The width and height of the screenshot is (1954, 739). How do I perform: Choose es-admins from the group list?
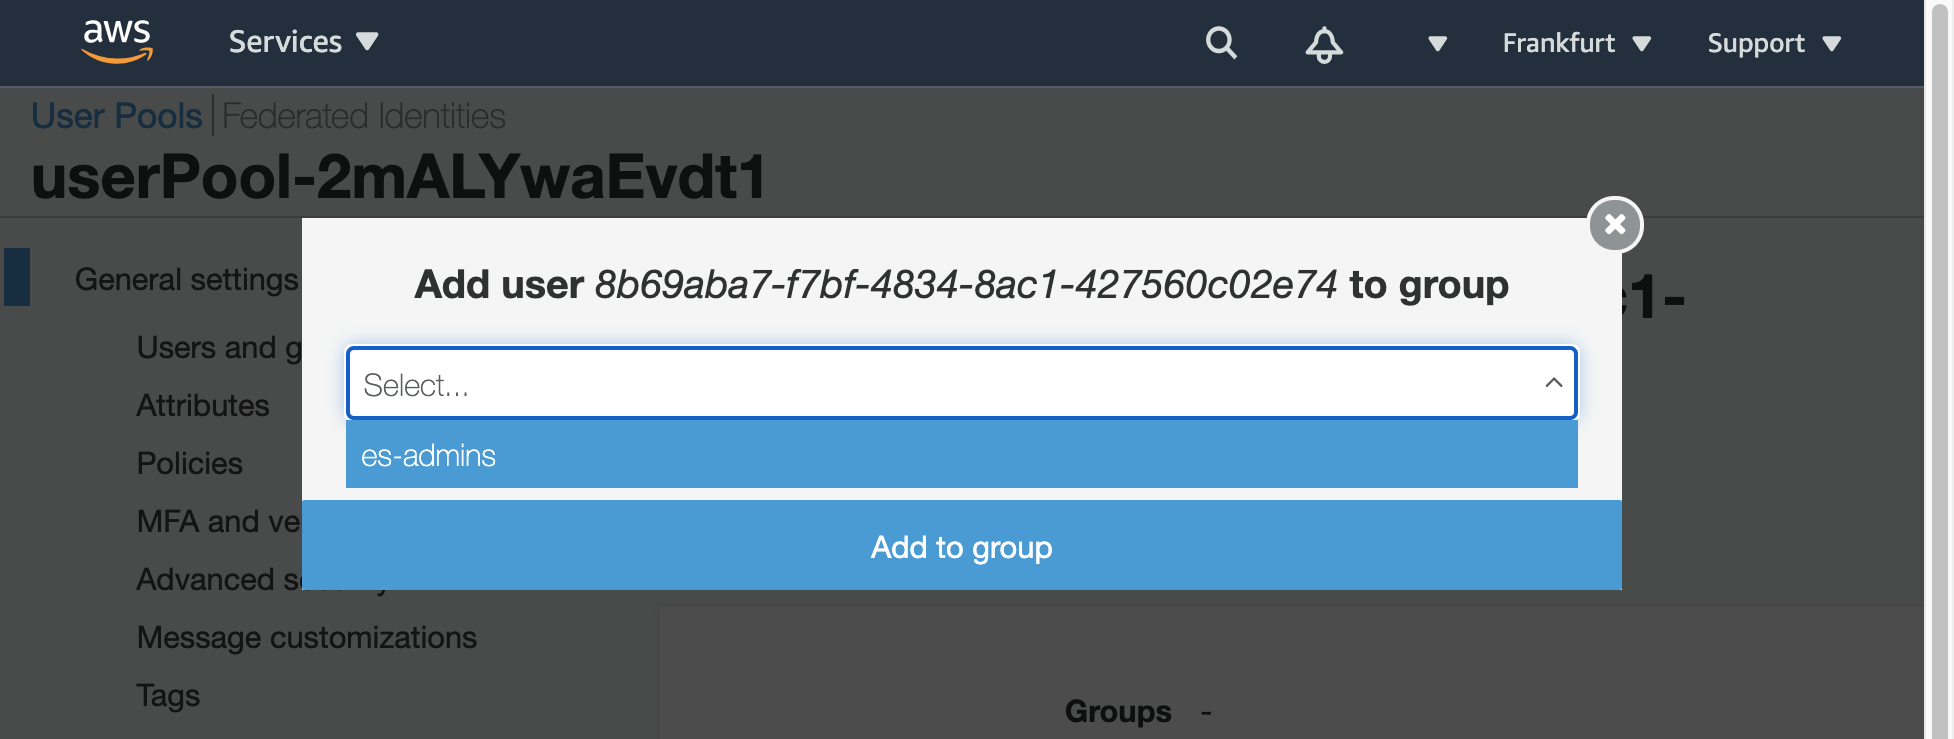(x=961, y=455)
